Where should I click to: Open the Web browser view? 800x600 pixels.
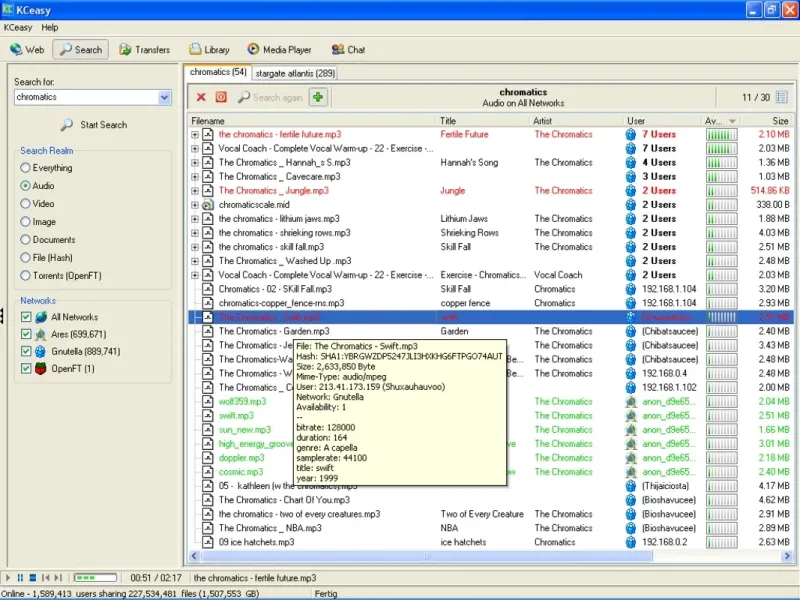[x=27, y=49]
